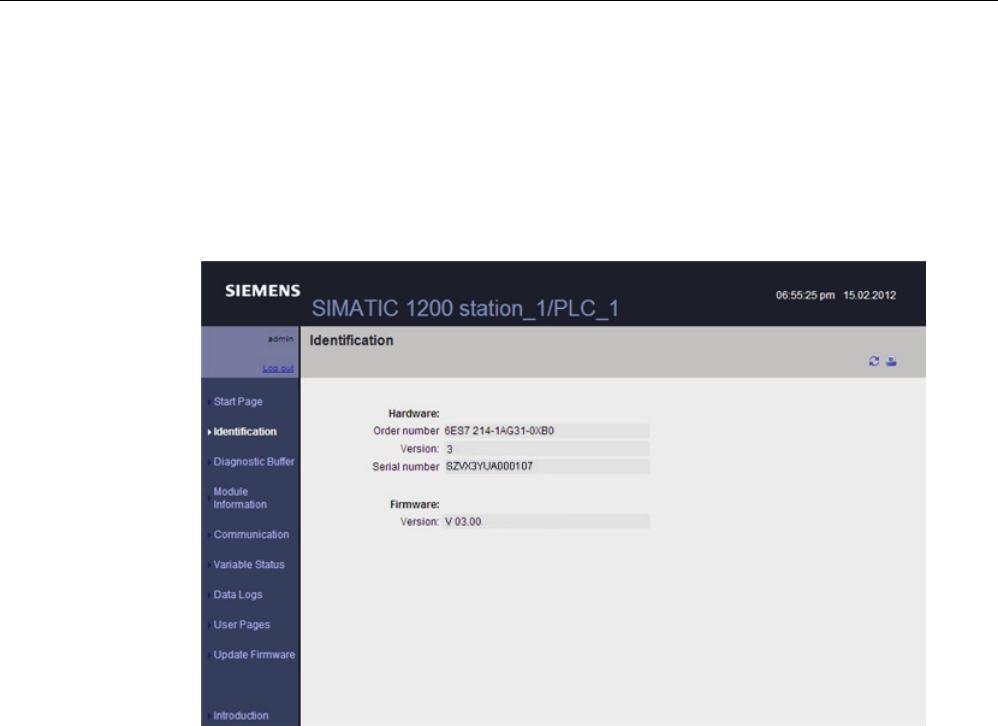The width and height of the screenshot is (998, 726).
Task: Click the admin user name label
Action: (281, 339)
